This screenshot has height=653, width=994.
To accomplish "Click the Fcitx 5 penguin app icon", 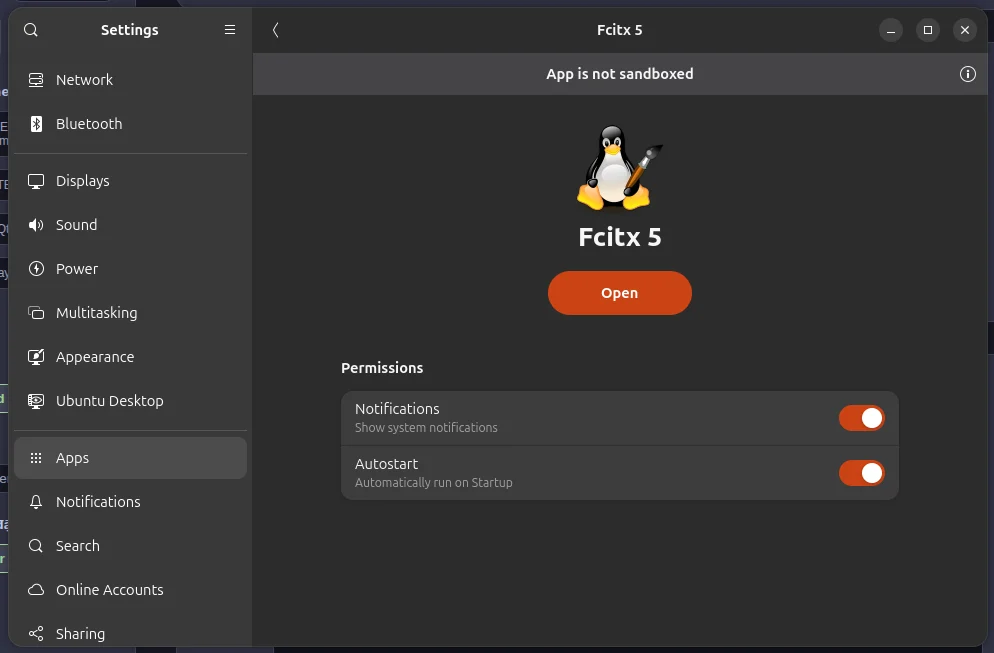I will point(619,167).
